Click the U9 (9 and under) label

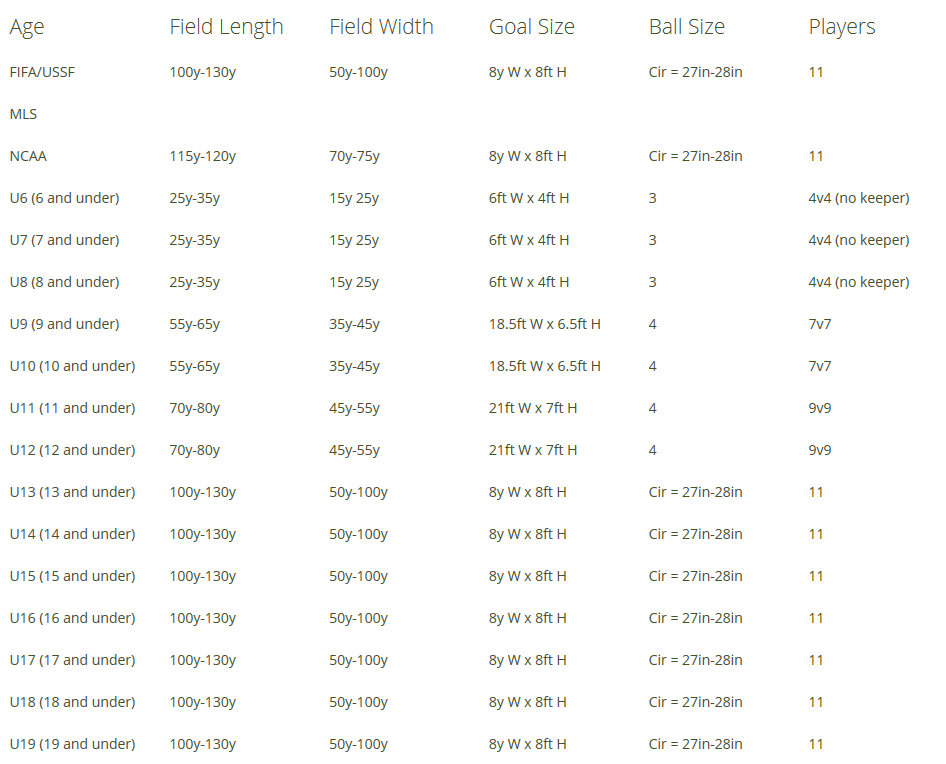64,324
